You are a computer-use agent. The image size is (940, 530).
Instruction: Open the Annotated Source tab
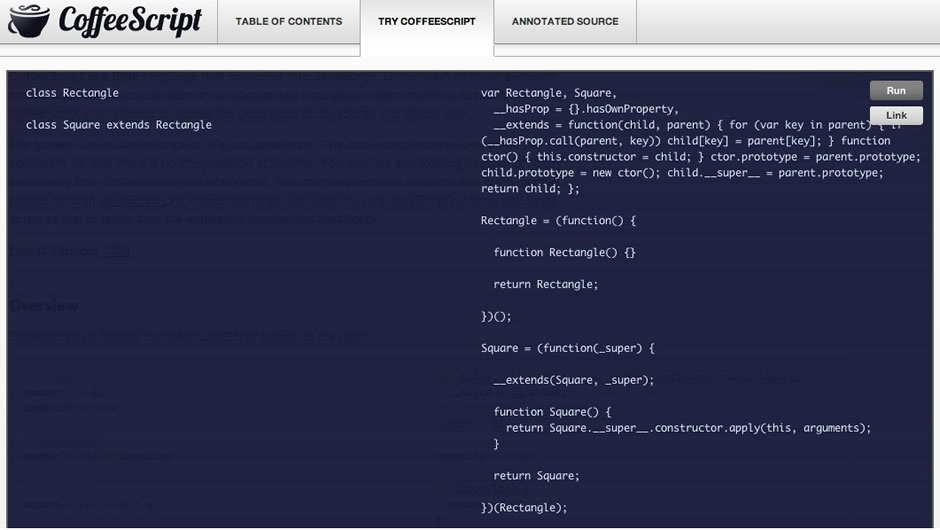click(x=565, y=22)
